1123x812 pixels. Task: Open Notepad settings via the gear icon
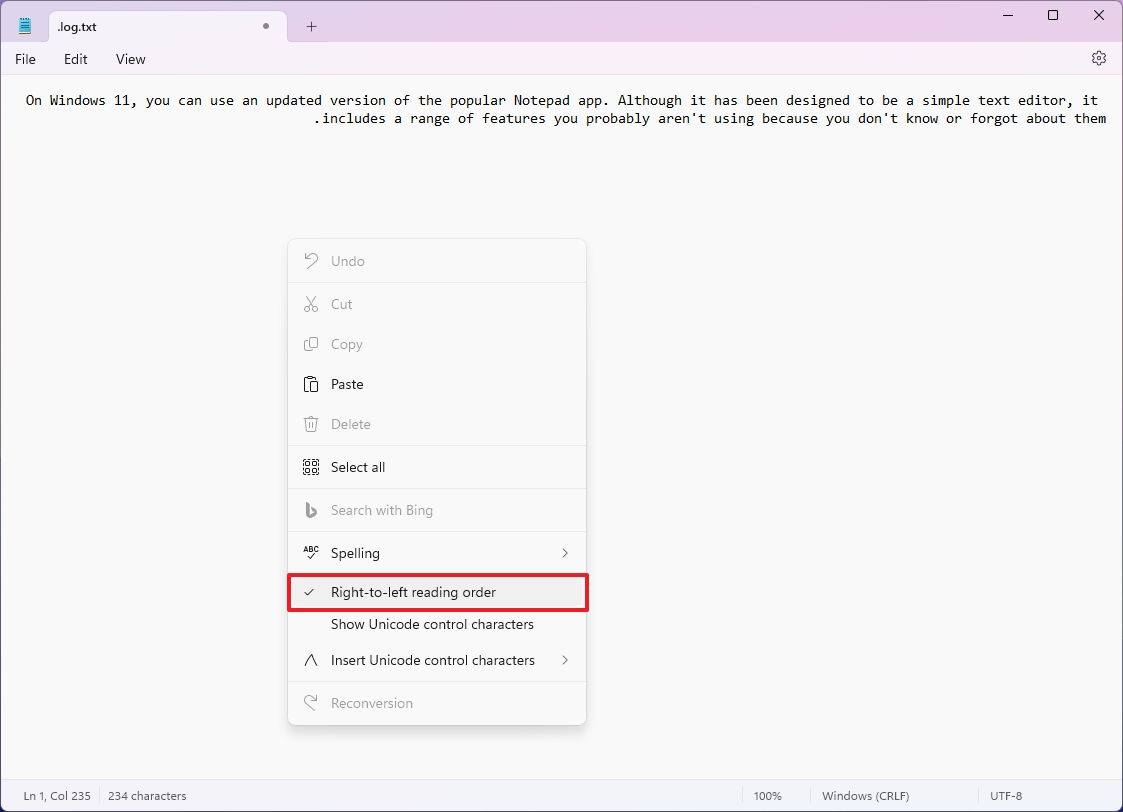click(x=1099, y=58)
